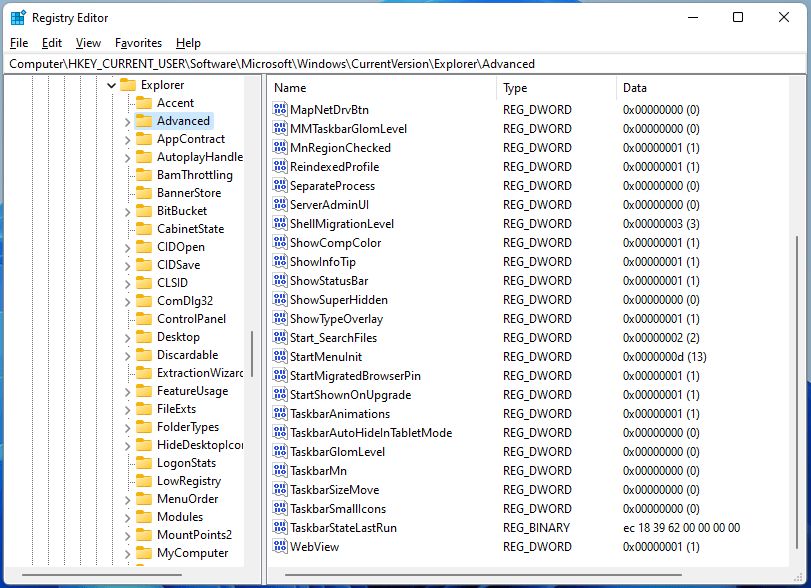Expand the CIDOpen key
Viewport: 811px width, 588px height.
click(x=127, y=248)
